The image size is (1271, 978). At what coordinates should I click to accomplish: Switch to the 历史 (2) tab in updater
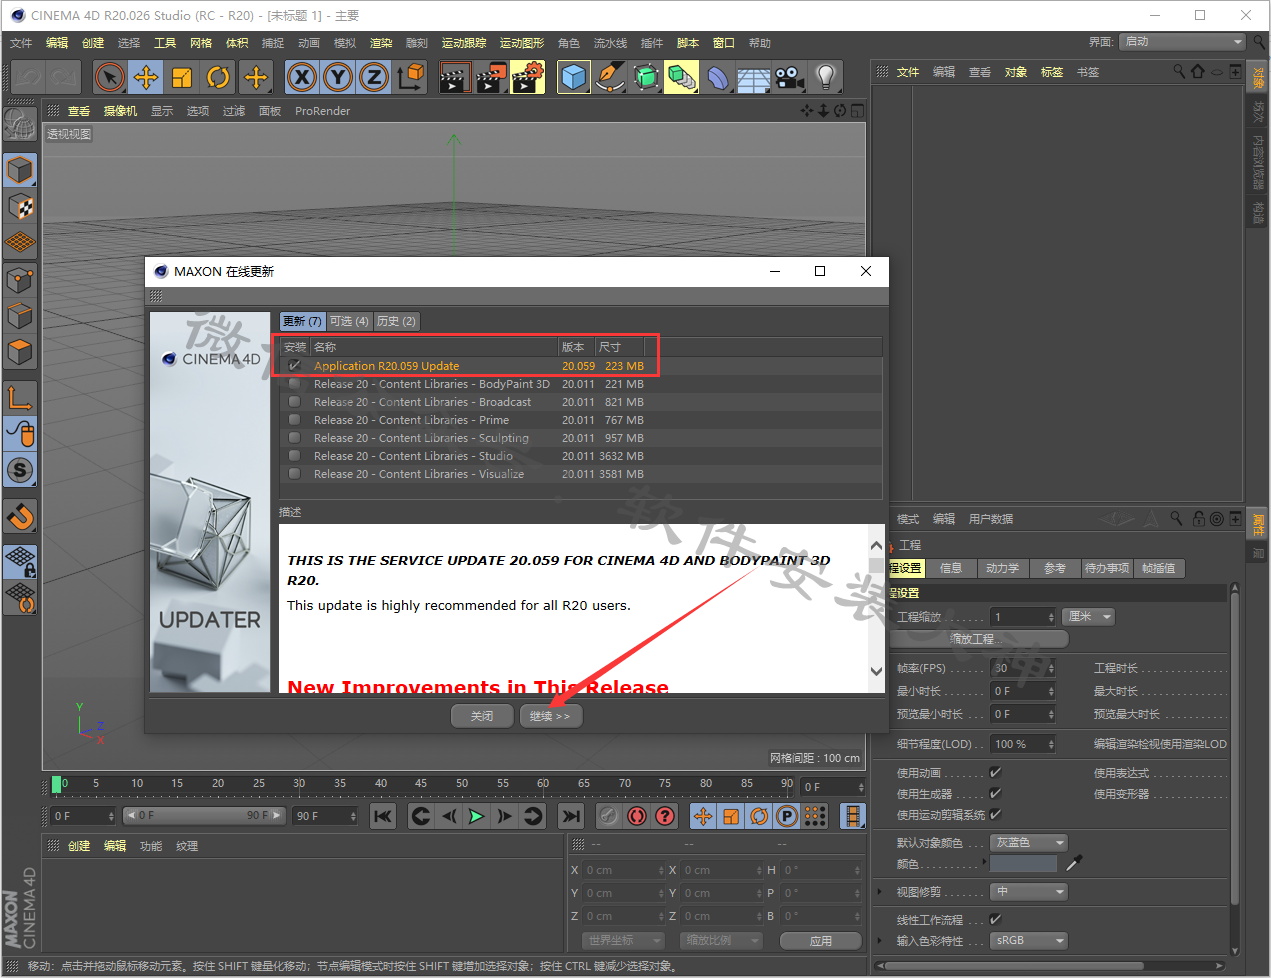(396, 321)
